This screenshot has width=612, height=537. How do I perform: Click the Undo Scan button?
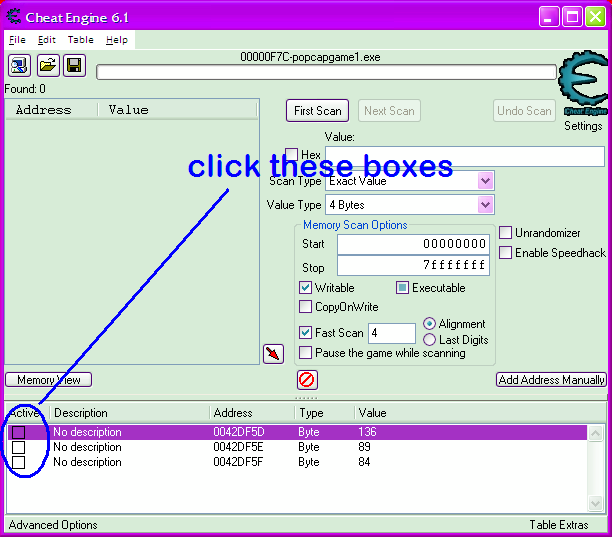click(524, 111)
